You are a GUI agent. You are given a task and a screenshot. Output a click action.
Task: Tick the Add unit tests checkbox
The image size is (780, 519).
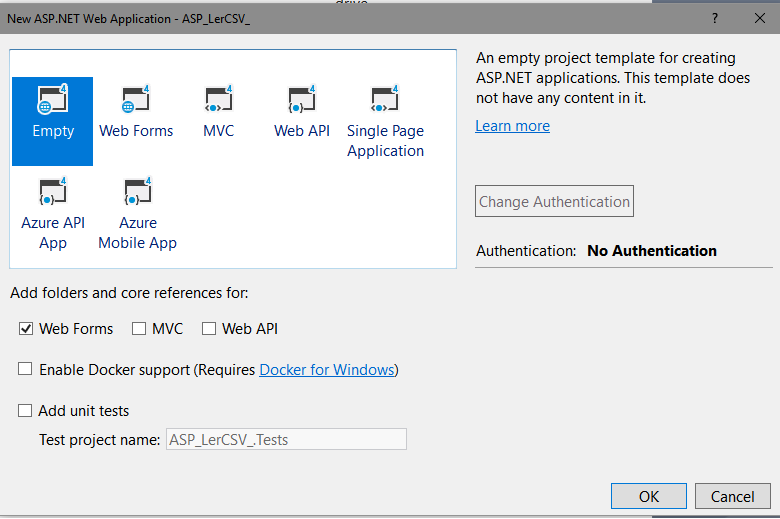pyautogui.click(x=25, y=411)
